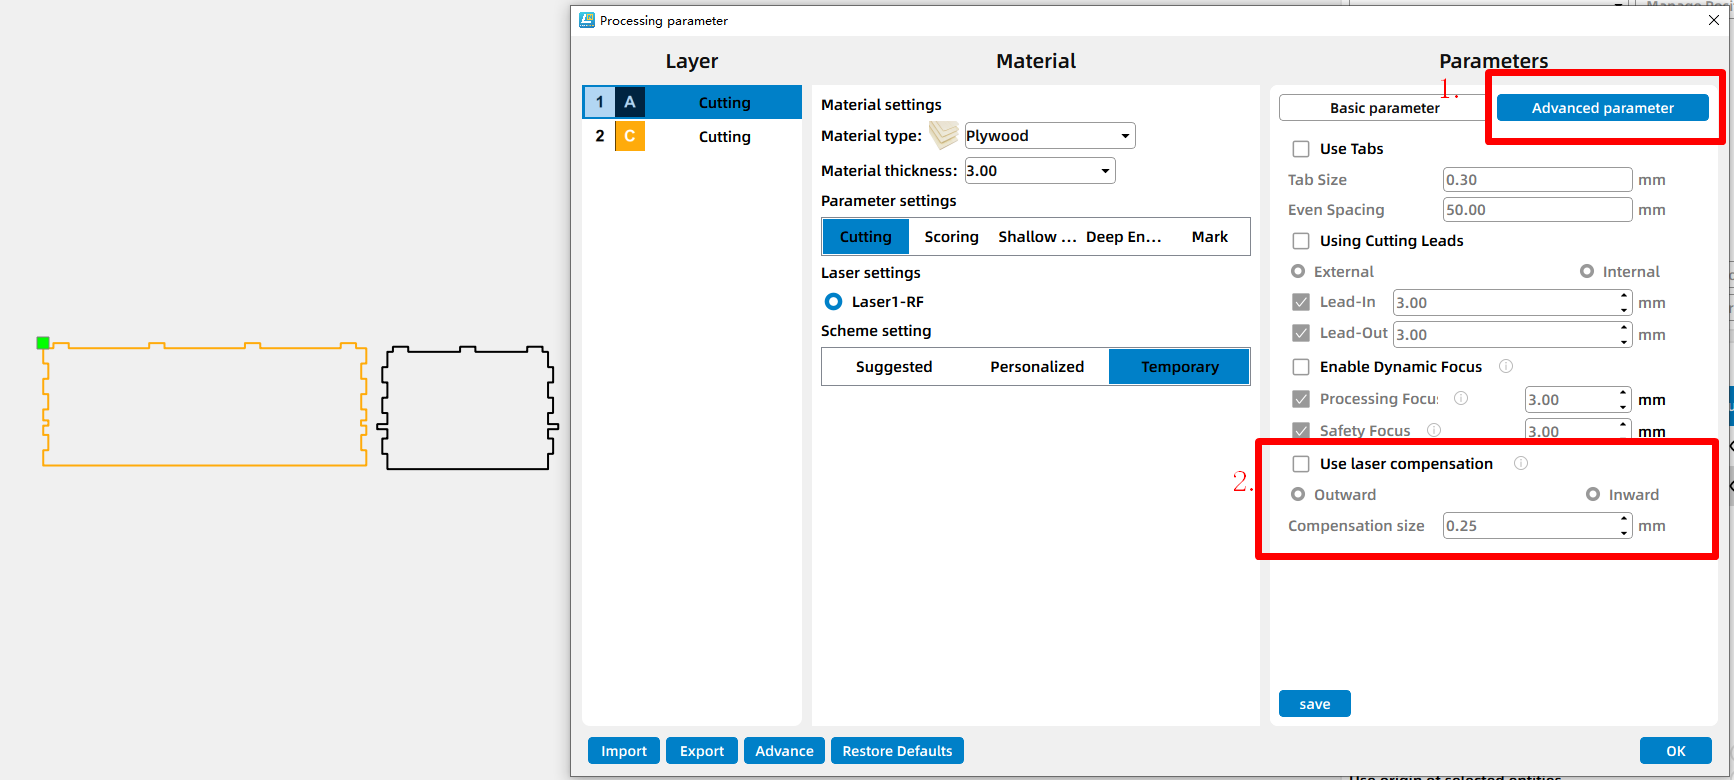
Task: Select the Internal leads radio button
Action: coord(1587,271)
